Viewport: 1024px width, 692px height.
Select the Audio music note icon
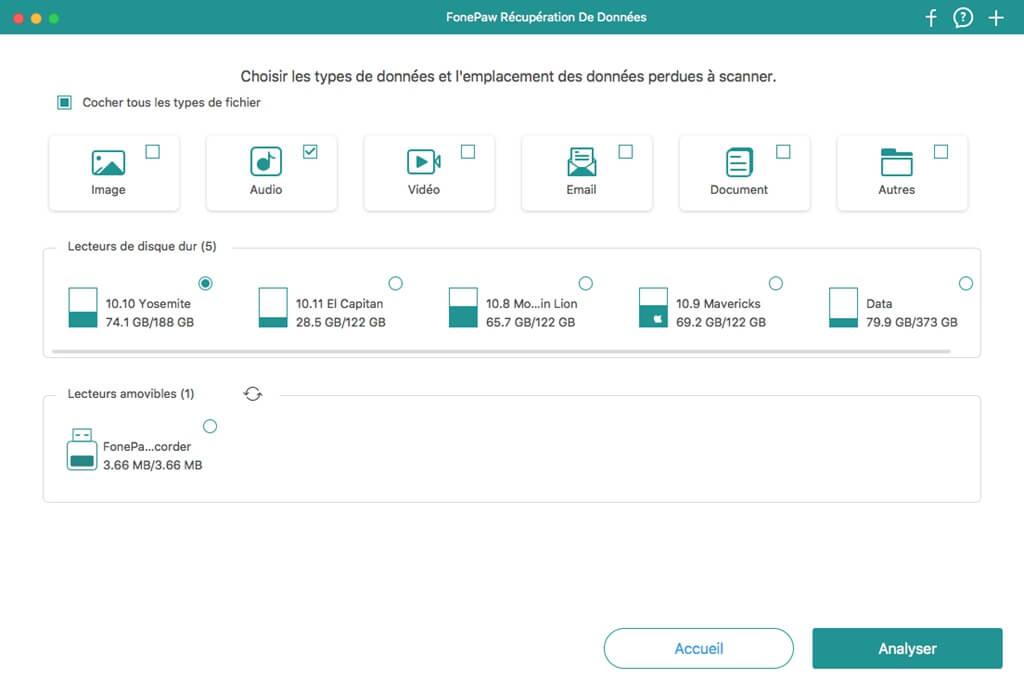tap(266, 161)
